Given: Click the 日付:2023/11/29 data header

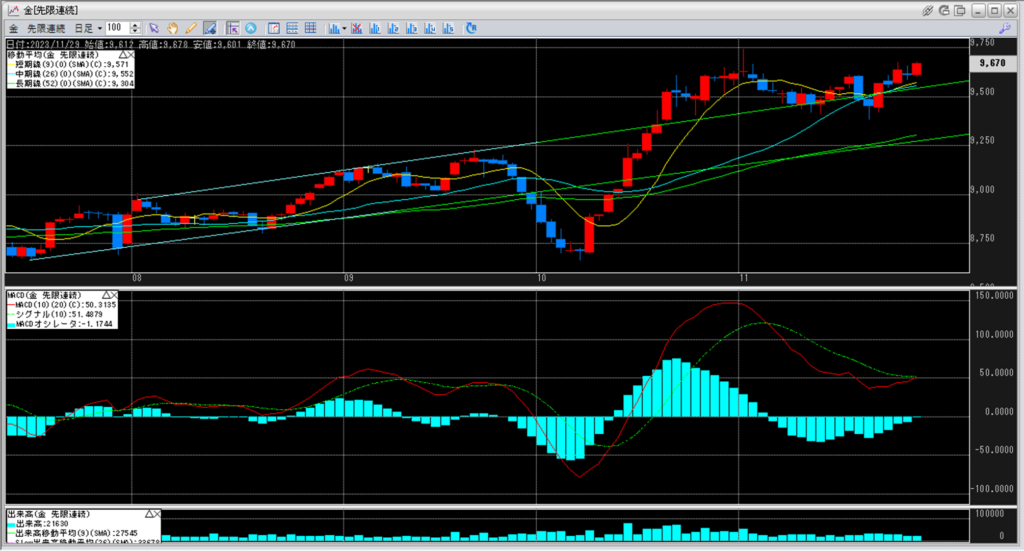Looking at the screenshot, I should pos(43,45).
